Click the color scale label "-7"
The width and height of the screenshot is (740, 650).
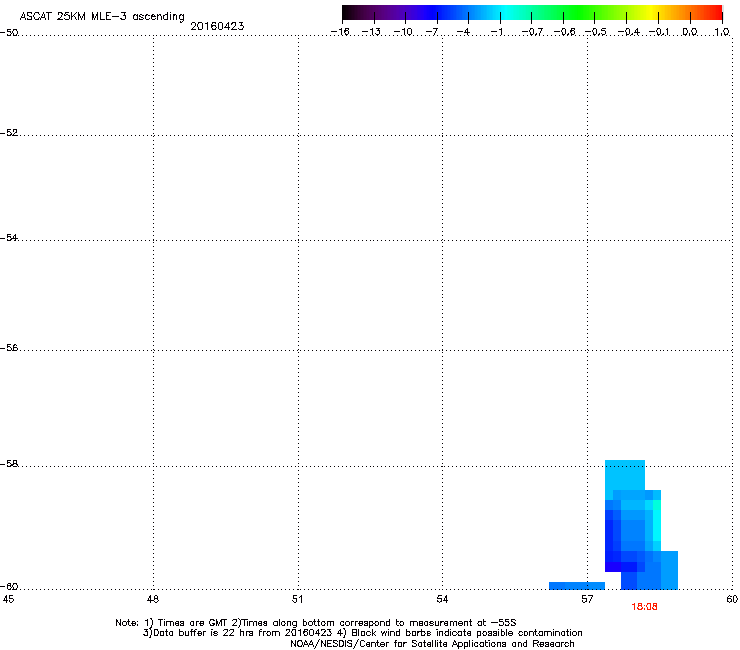(432, 32)
